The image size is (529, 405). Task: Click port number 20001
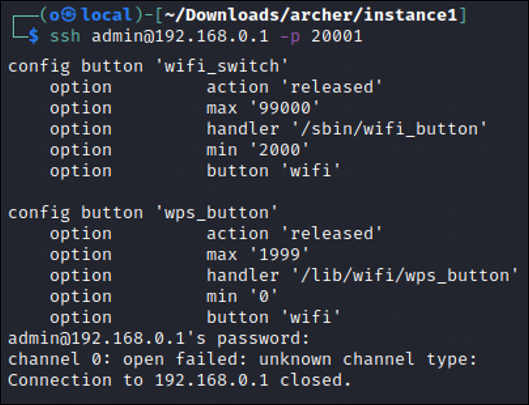tap(337, 36)
